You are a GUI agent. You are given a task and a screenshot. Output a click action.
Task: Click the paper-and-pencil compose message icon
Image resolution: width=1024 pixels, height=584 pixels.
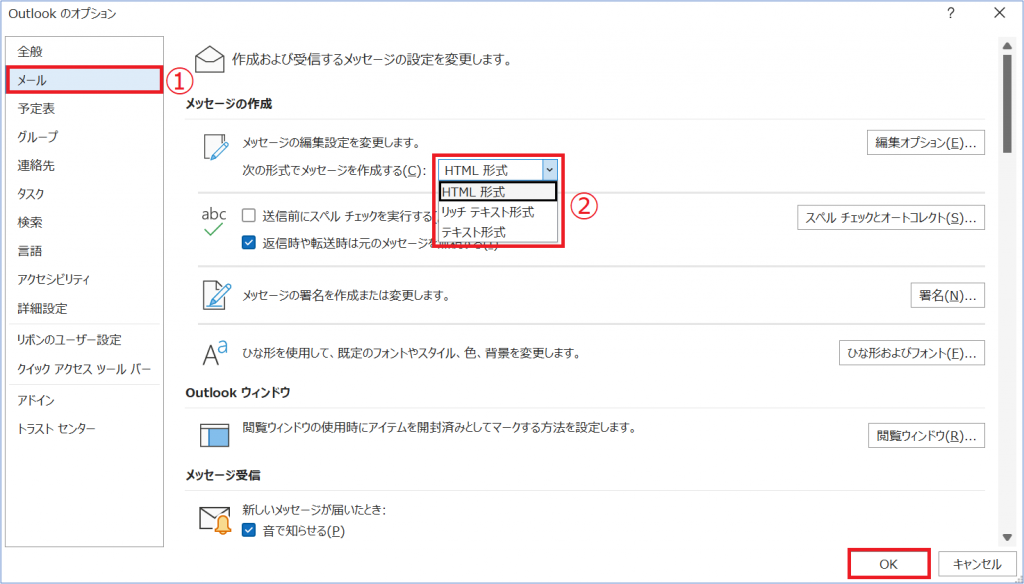tap(216, 146)
